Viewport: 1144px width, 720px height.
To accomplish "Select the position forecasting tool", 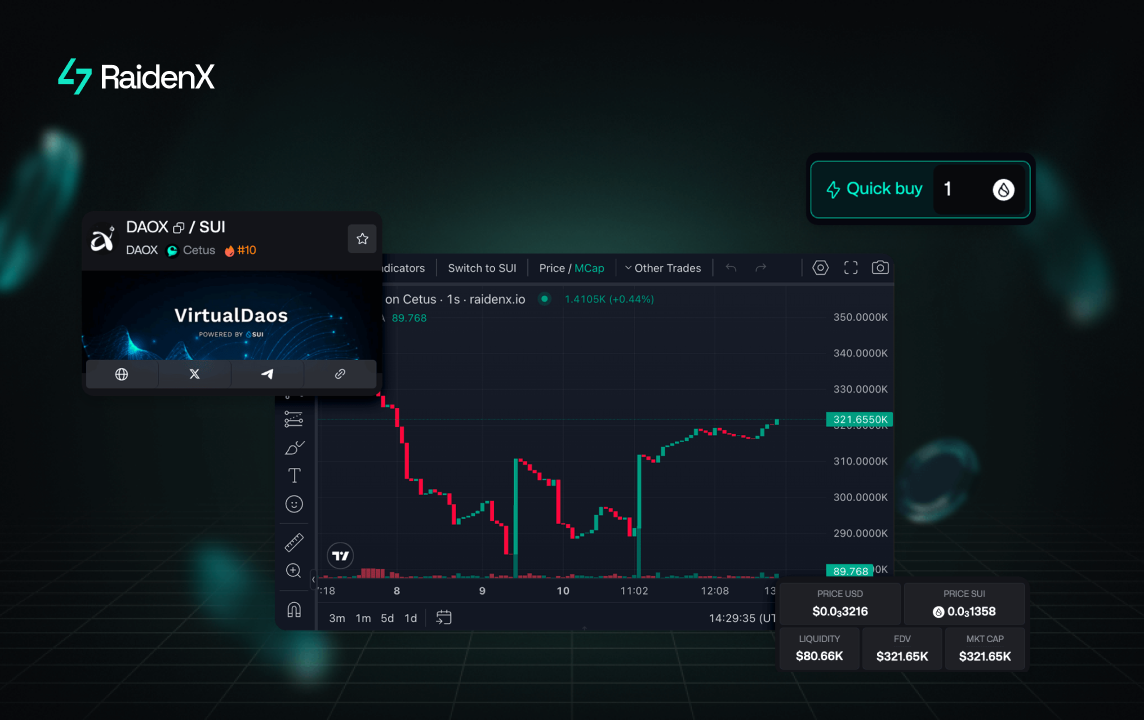I will 294,419.
